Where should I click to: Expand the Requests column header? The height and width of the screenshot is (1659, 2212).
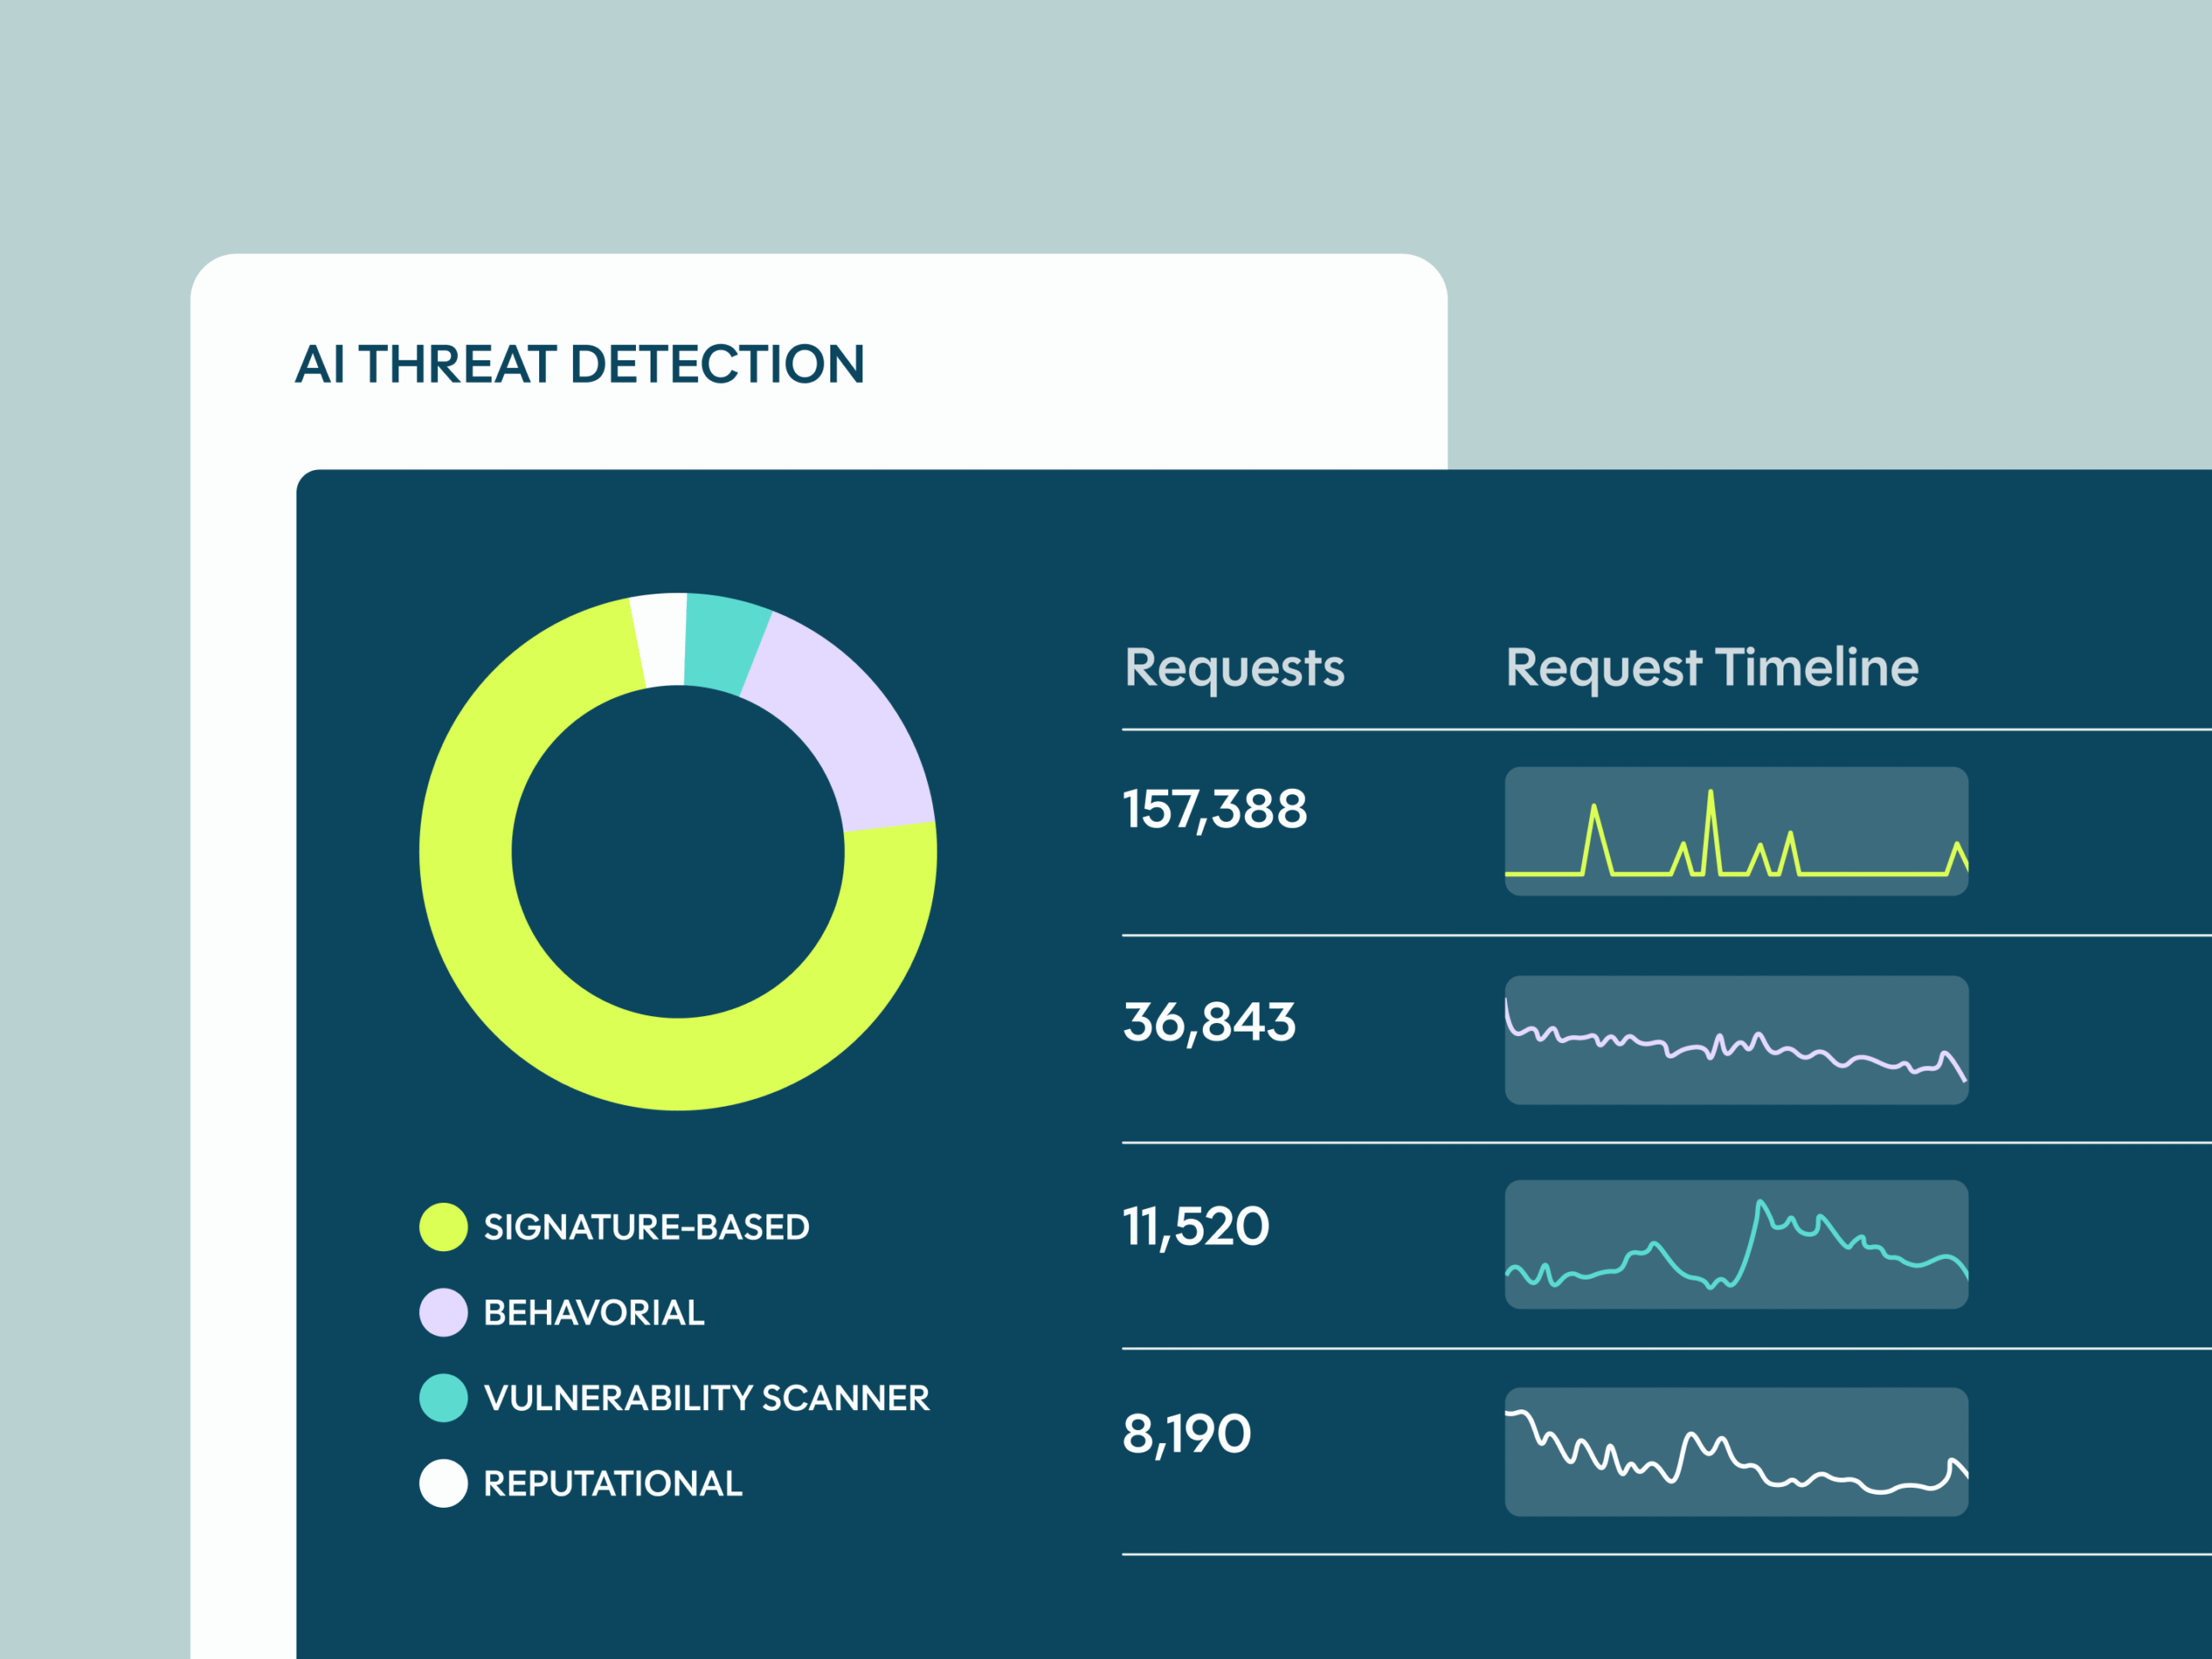pyautogui.click(x=1234, y=668)
